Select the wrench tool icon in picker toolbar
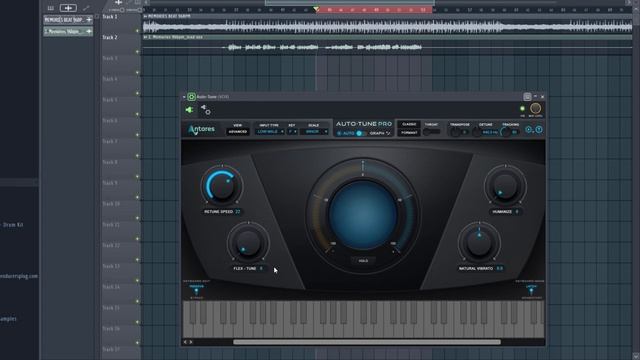This screenshot has height=360, width=640. pos(86,8)
